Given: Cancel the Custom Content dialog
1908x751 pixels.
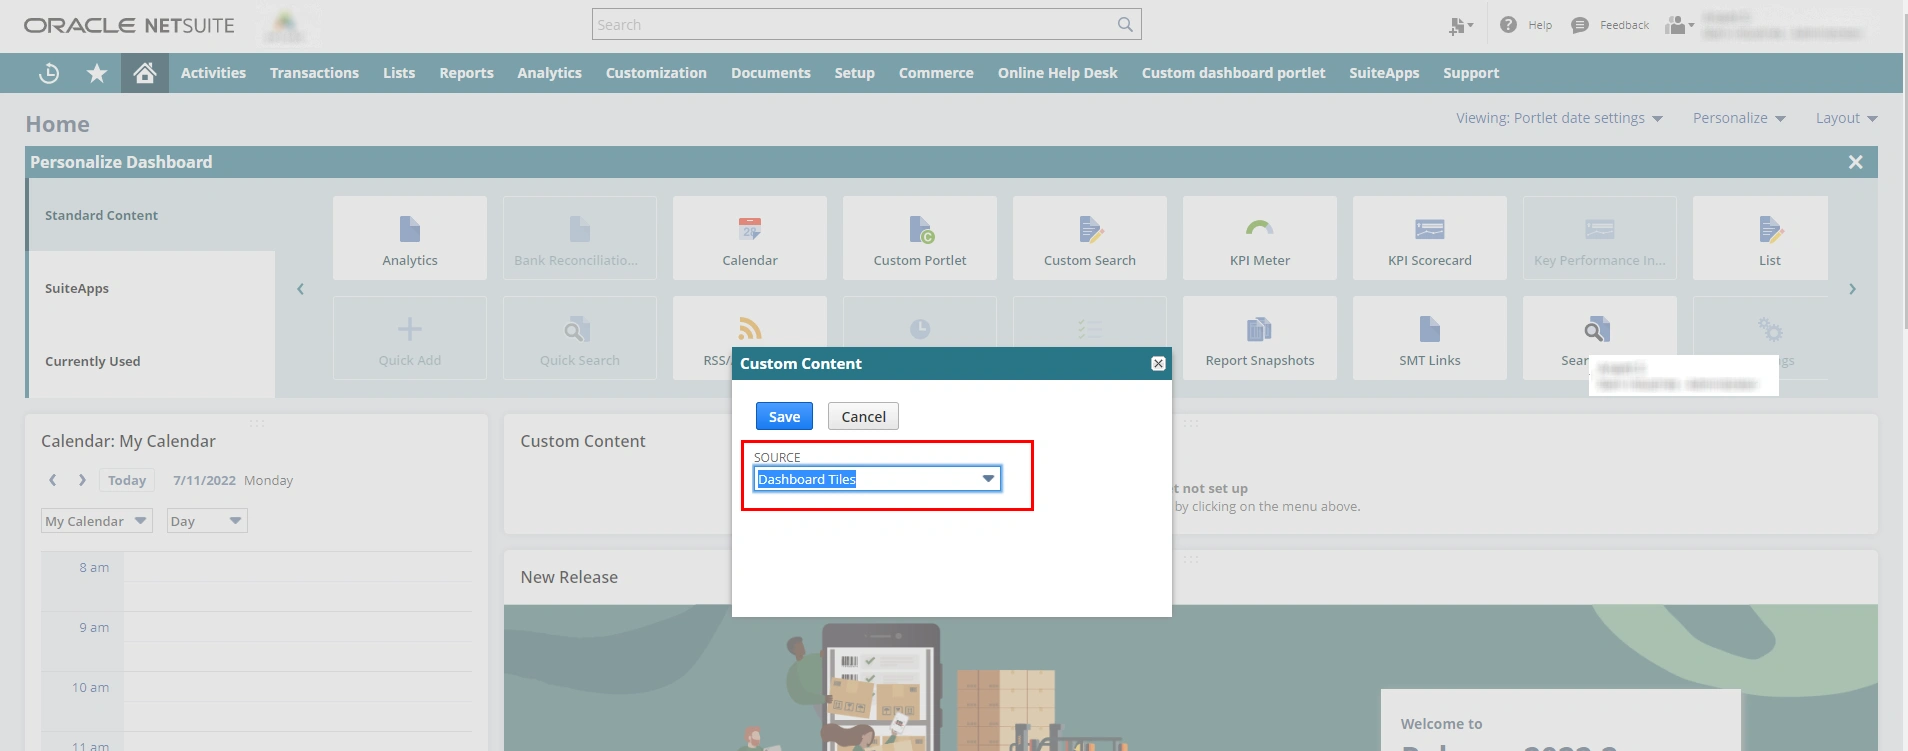Looking at the screenshot, I should [x=863, y=417].
